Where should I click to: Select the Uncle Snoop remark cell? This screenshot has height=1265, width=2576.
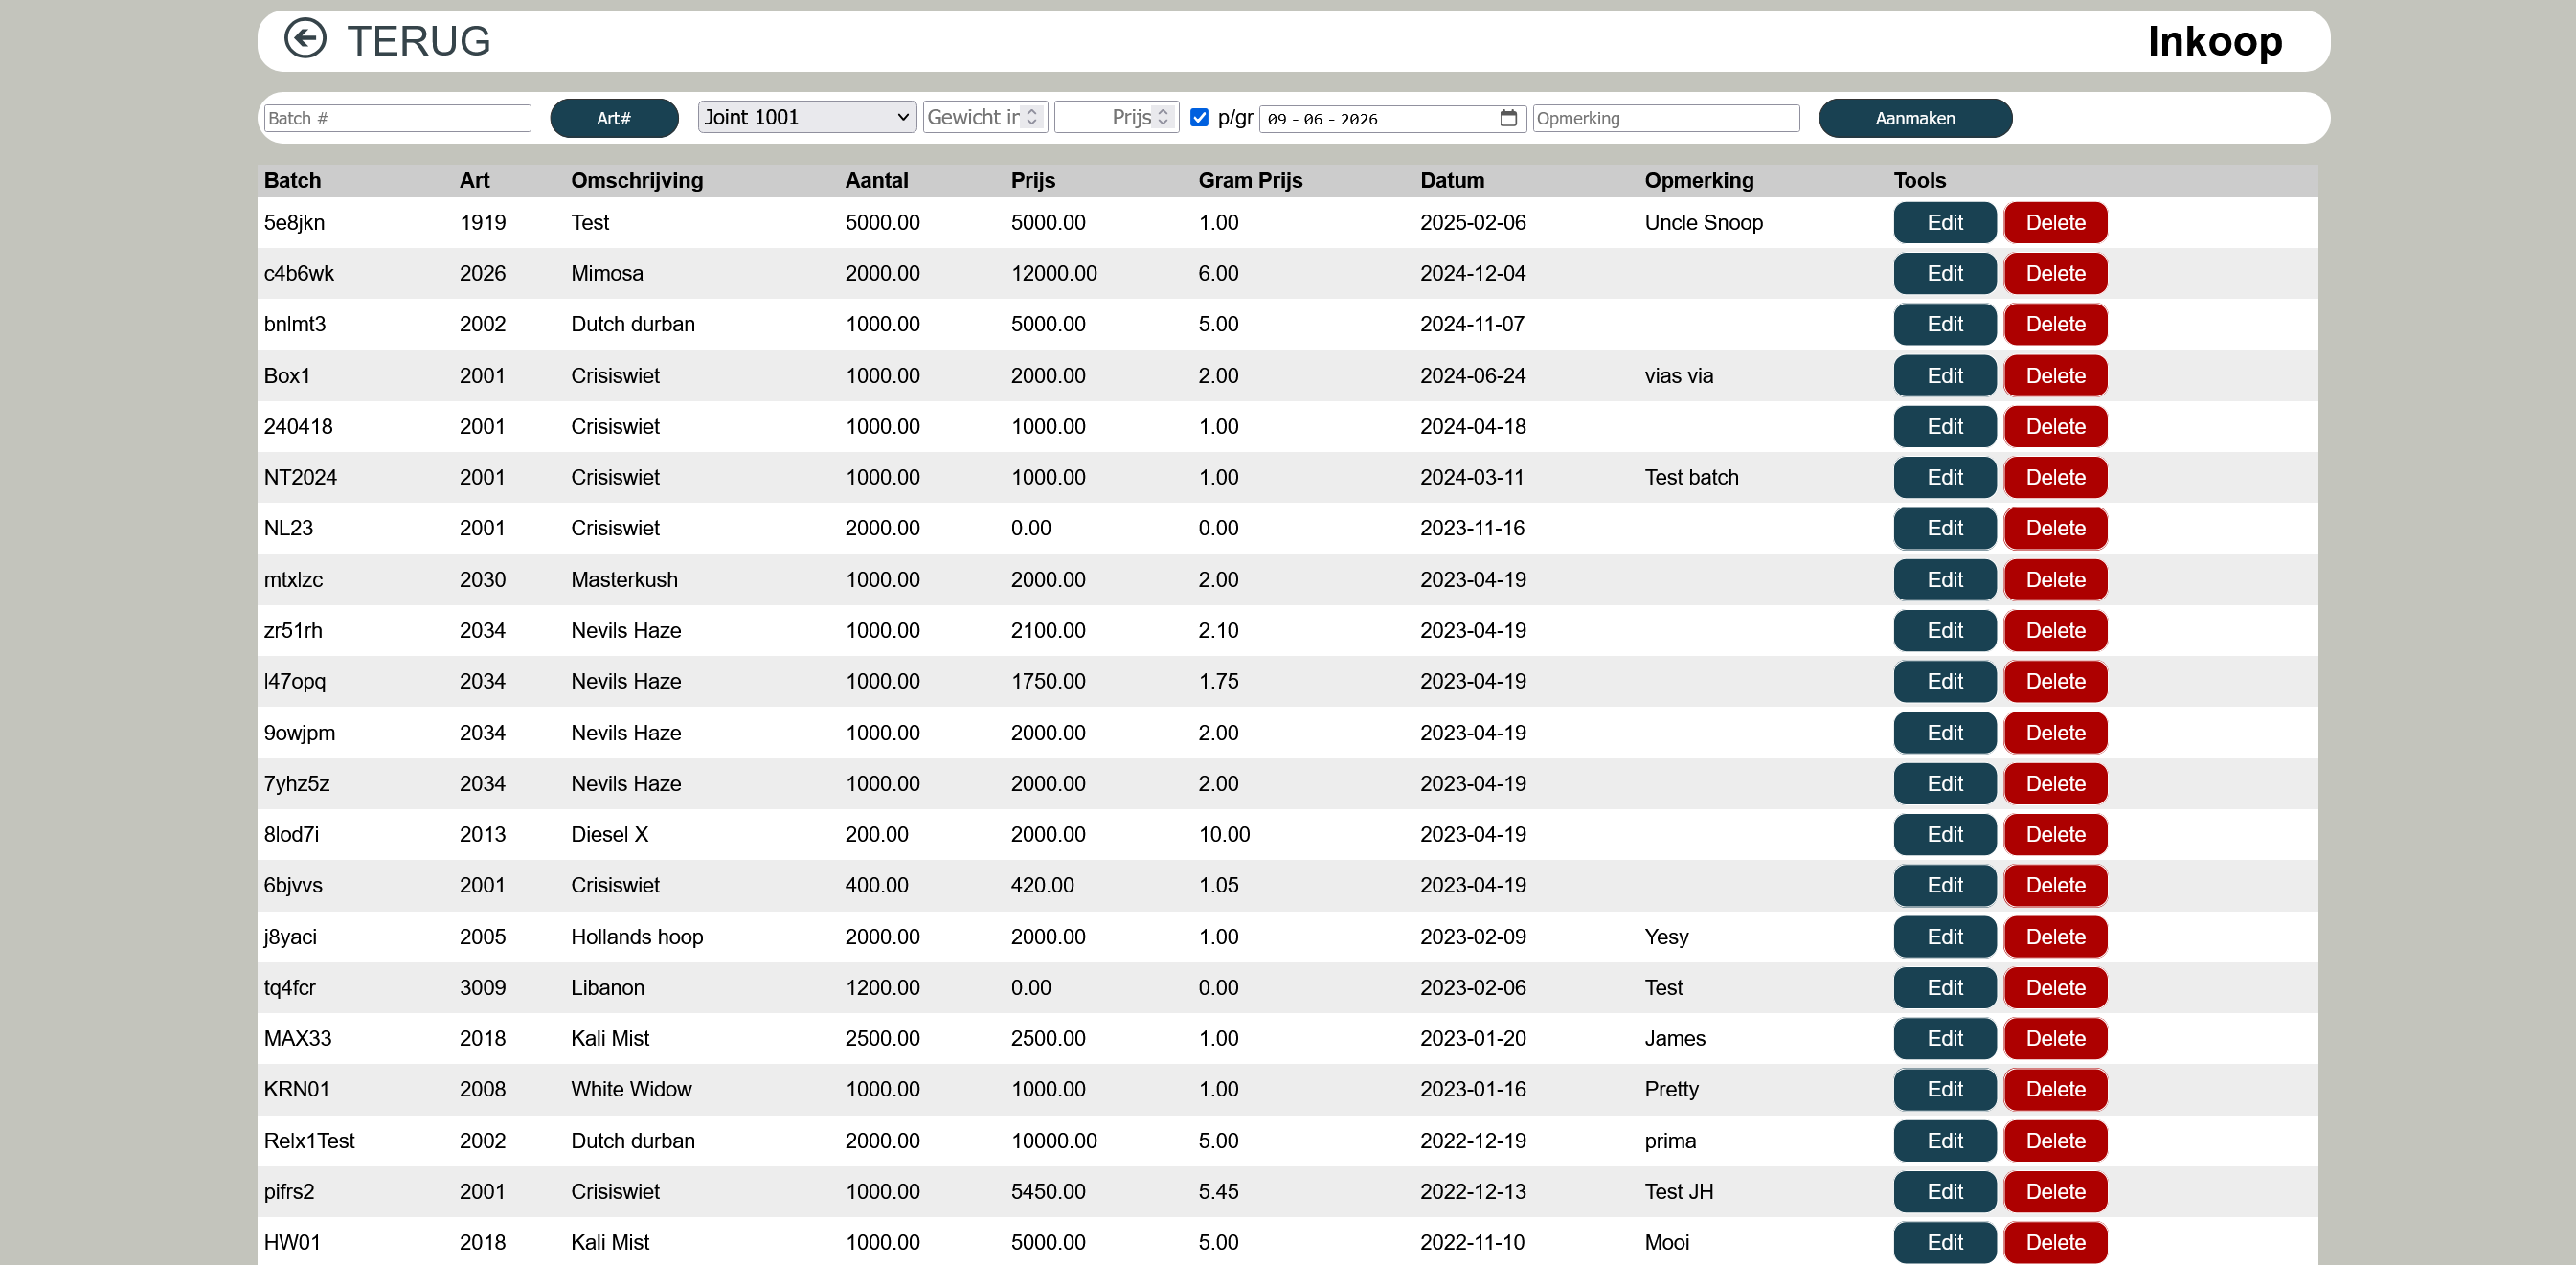coord(1703,222)
